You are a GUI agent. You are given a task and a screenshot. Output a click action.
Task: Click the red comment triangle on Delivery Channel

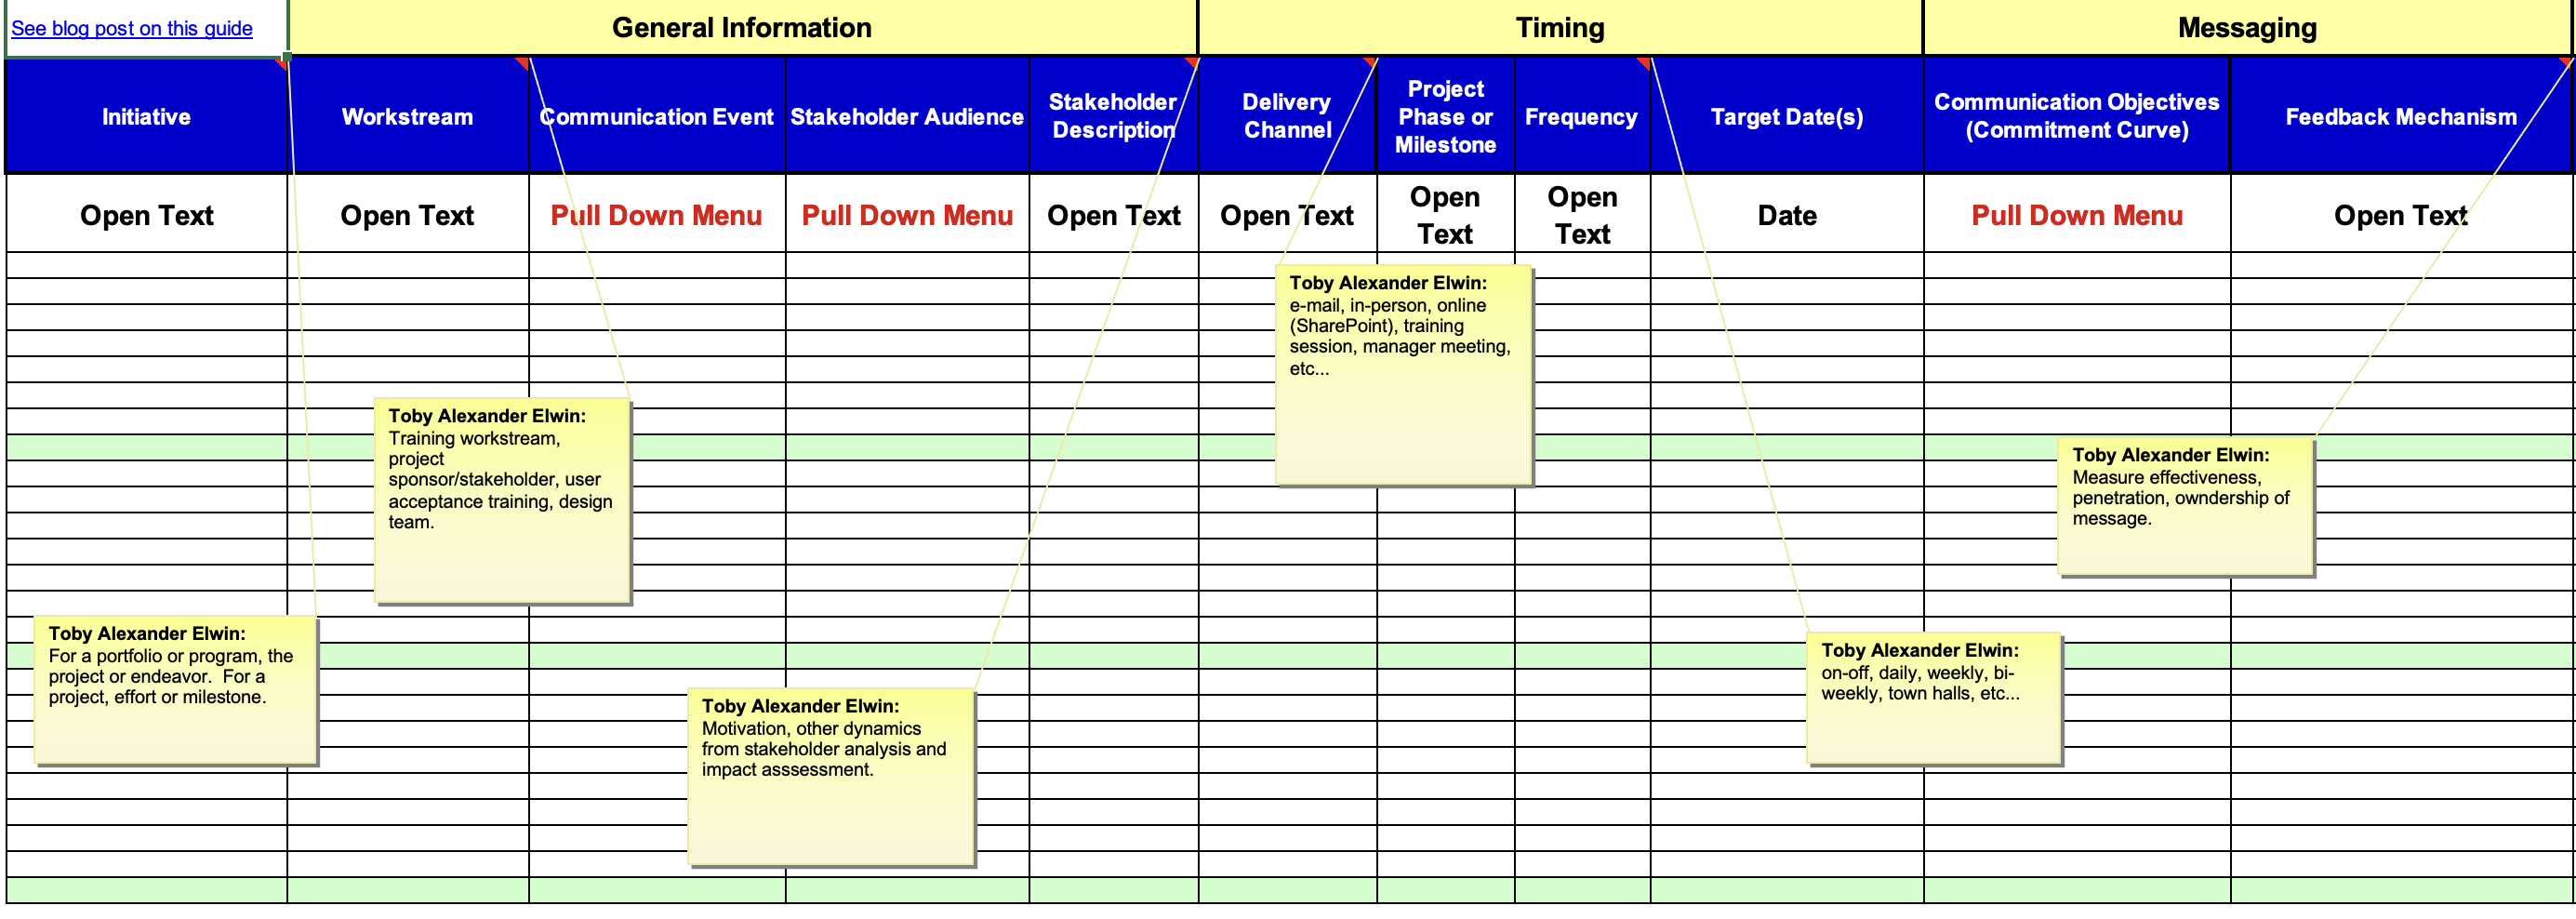tap(1370, 64)
